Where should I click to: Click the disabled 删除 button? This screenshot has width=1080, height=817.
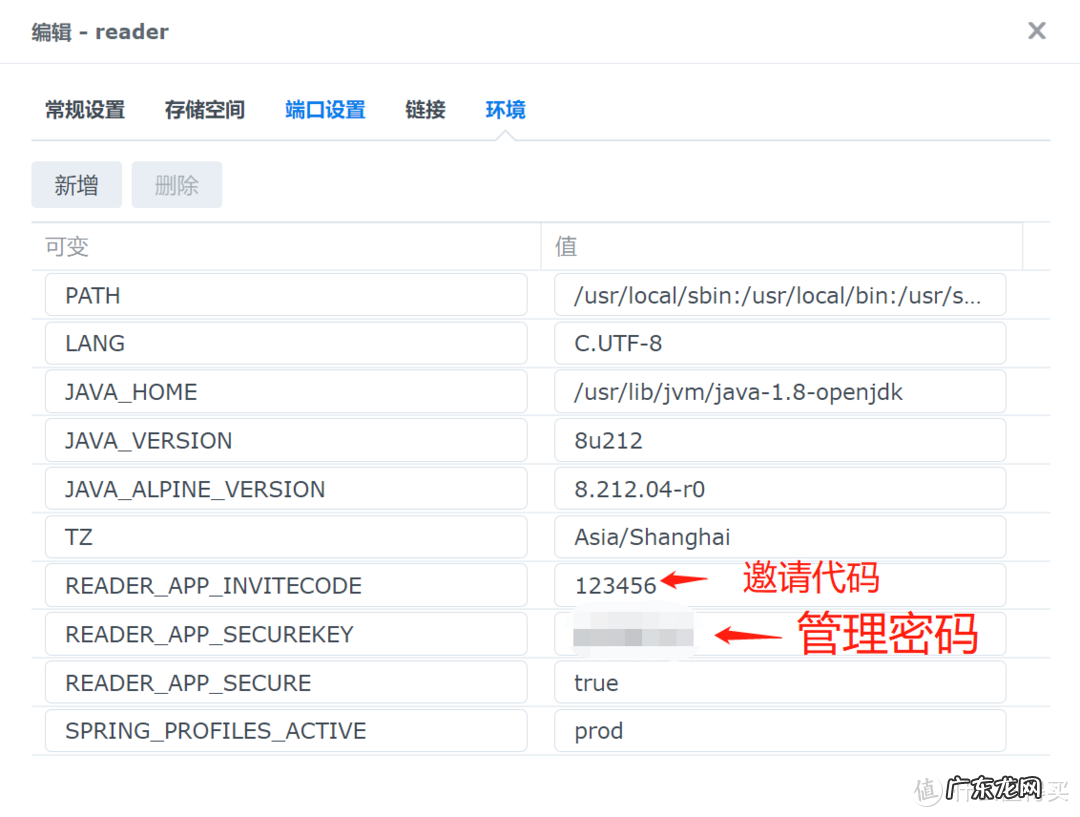[176, 184]
